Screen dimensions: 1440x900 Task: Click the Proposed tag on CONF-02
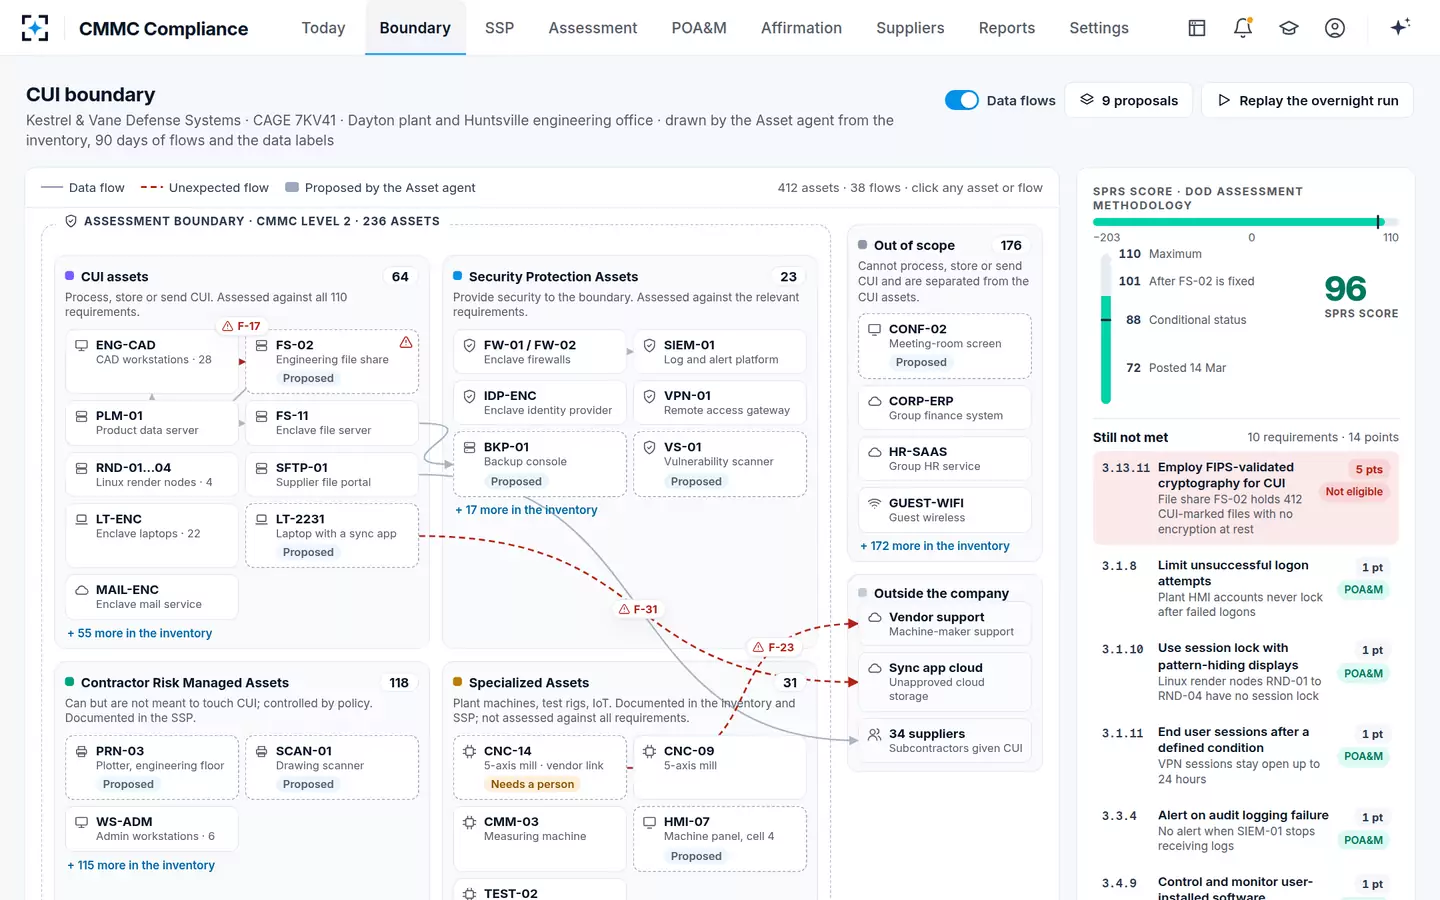(x=921, y=363)
